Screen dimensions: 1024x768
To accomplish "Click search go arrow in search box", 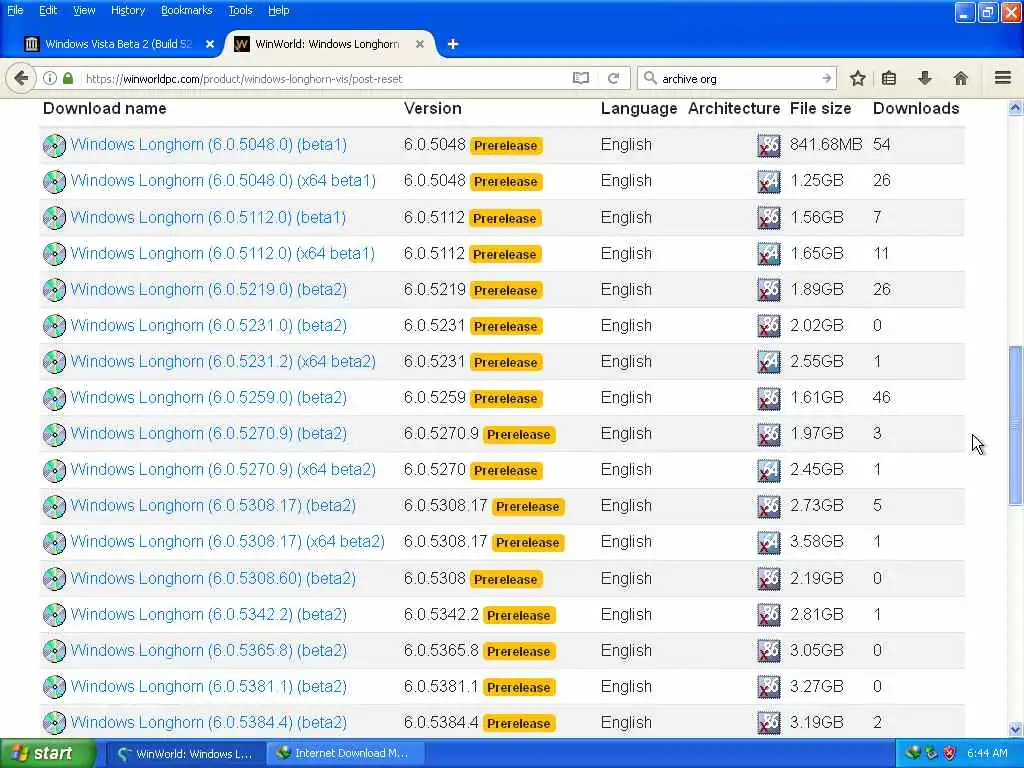I will [x=826, y=78].
